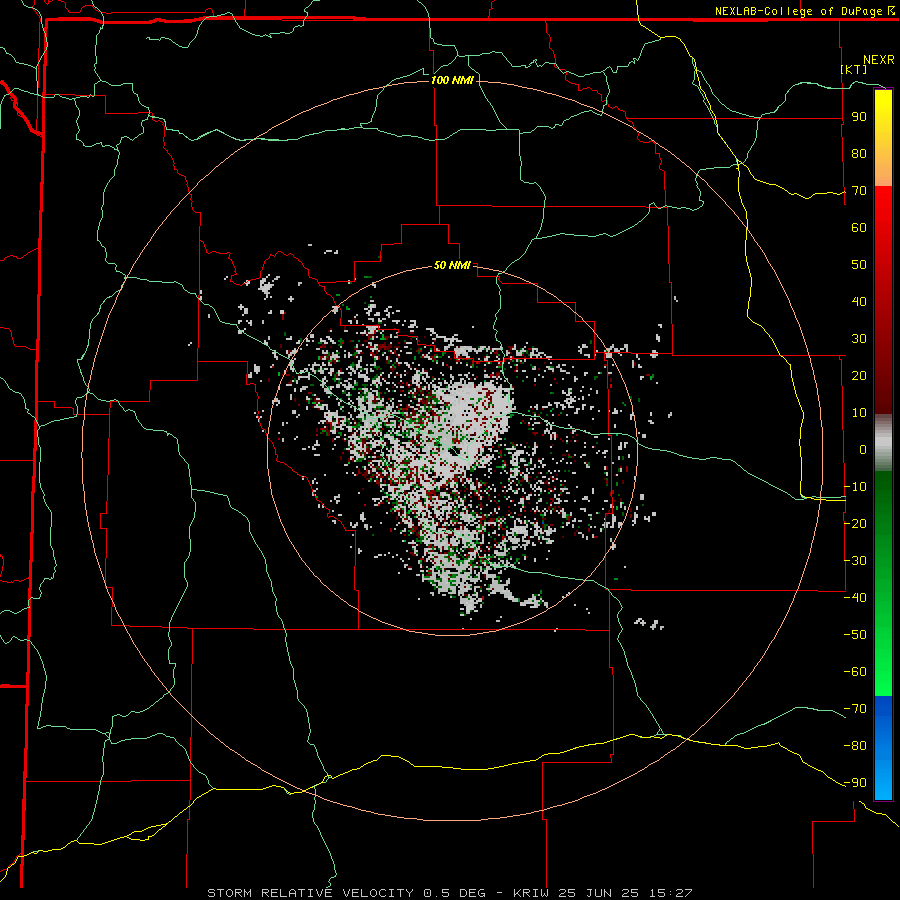
Task: Click the 60 value on velocity scale
Action: pyautogui.click(x=859, y=228)
